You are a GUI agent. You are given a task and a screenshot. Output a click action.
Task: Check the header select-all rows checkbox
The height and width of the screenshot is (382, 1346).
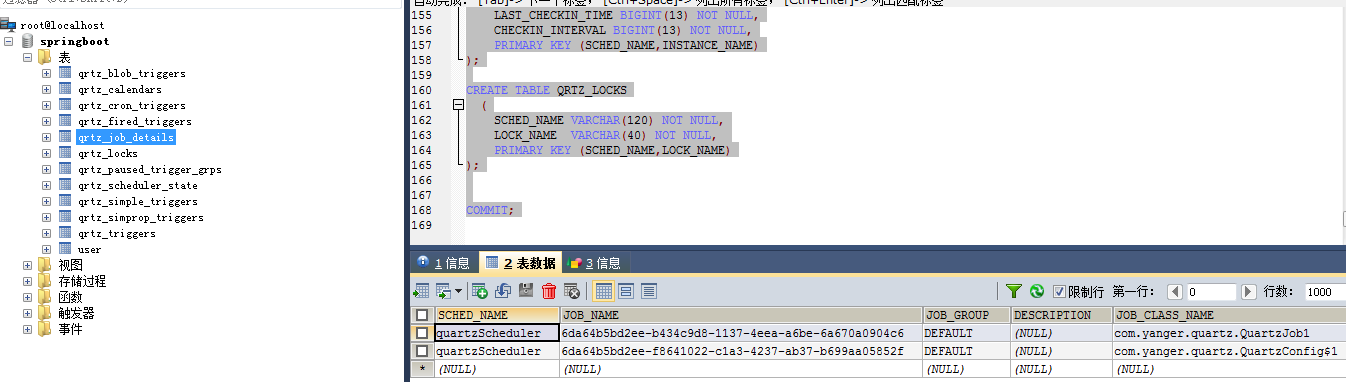(423, 315)
